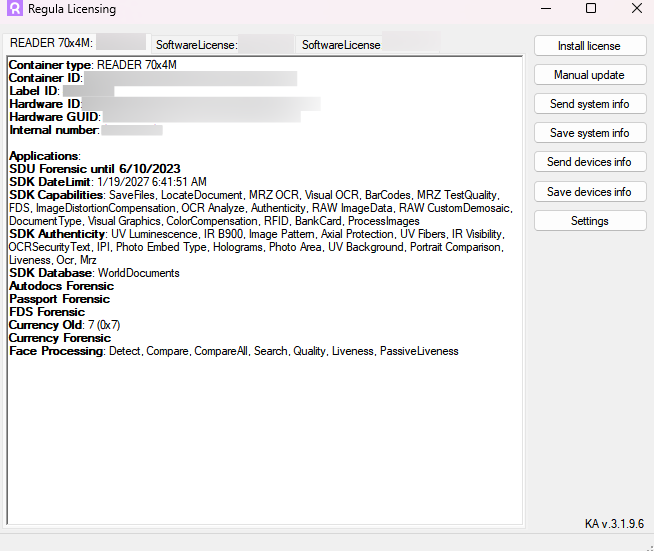
Task: Click the Hardware GUID label
Action: pyautogui.click(x=55, y=117)
